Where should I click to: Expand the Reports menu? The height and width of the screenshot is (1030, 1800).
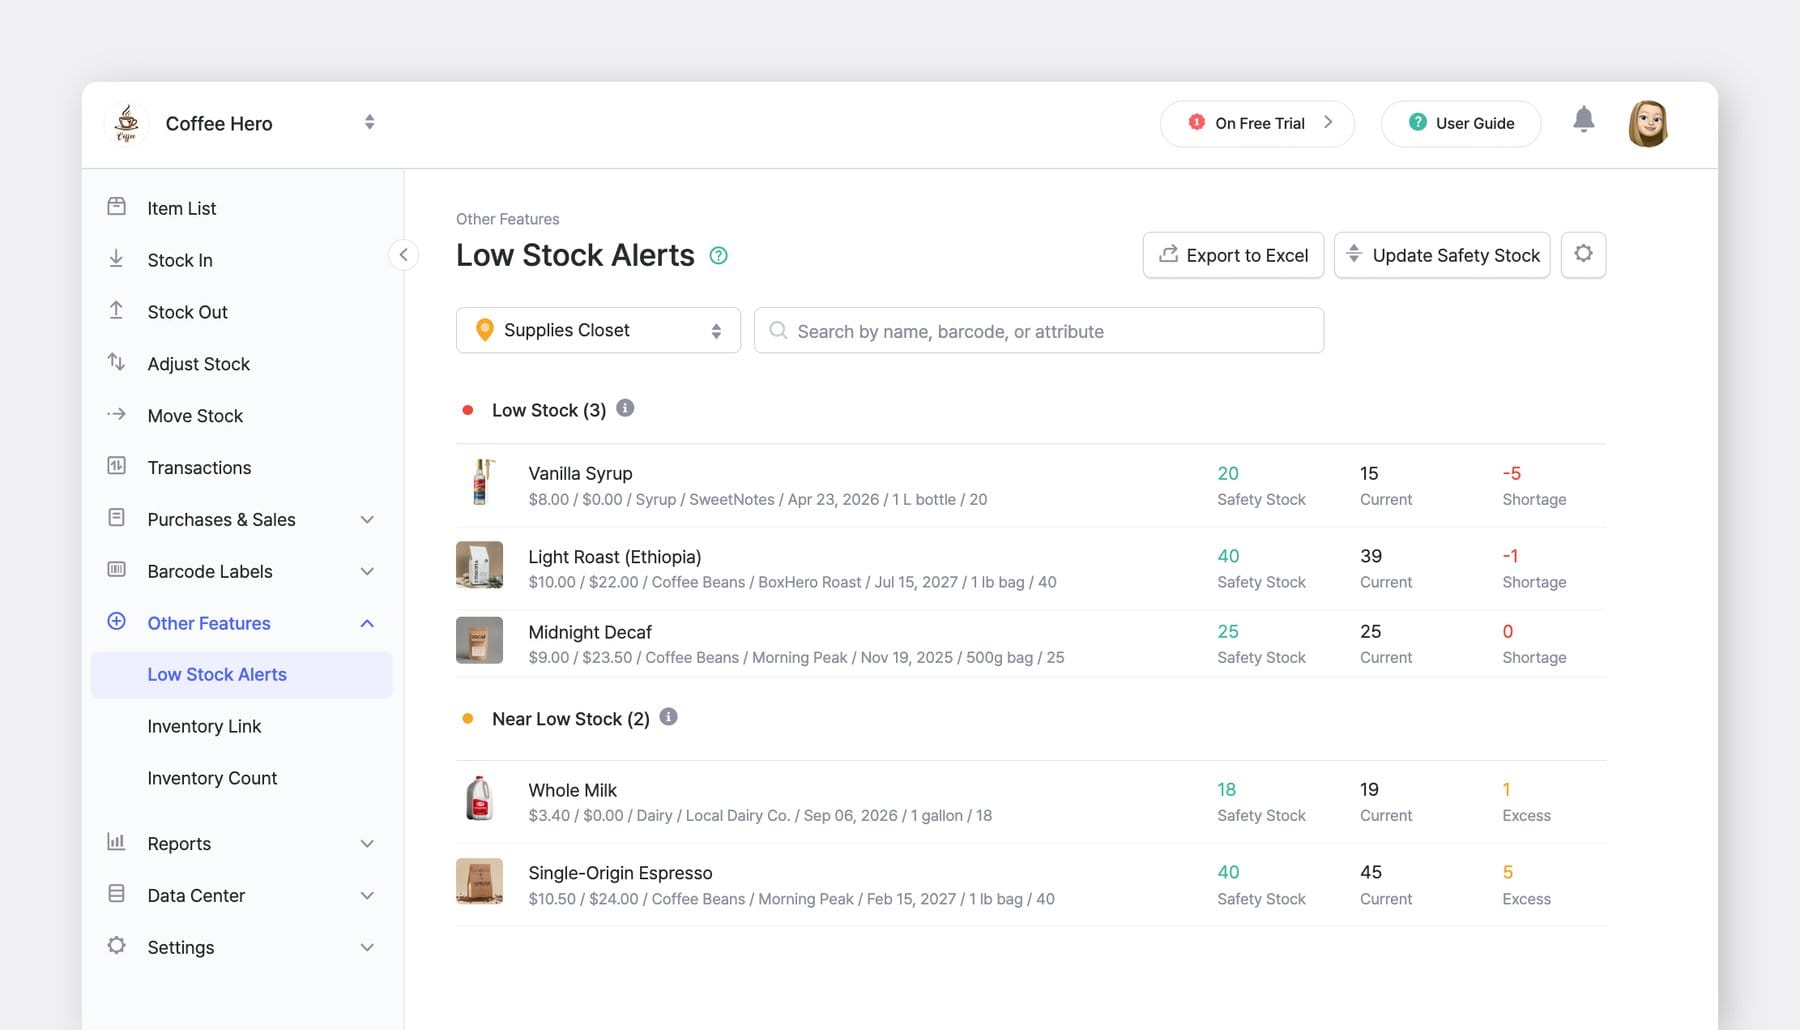tap(367, 843)
